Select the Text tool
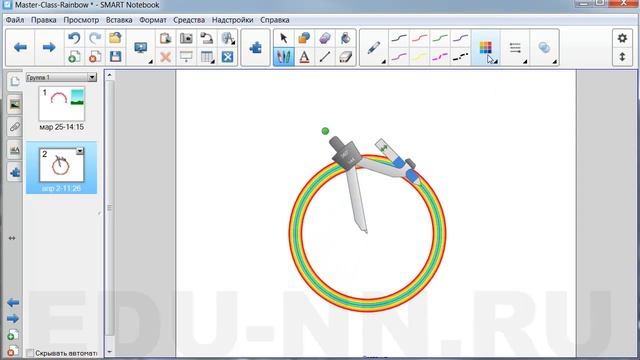 click(304, 57)
